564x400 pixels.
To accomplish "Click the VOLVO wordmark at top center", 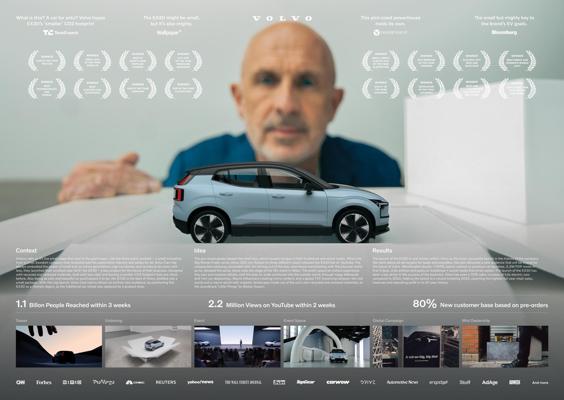I will tap(282, 18).
